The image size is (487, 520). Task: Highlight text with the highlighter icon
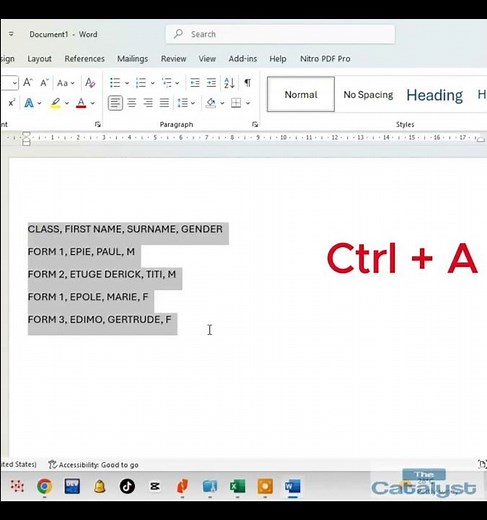(x=56, y=103)
